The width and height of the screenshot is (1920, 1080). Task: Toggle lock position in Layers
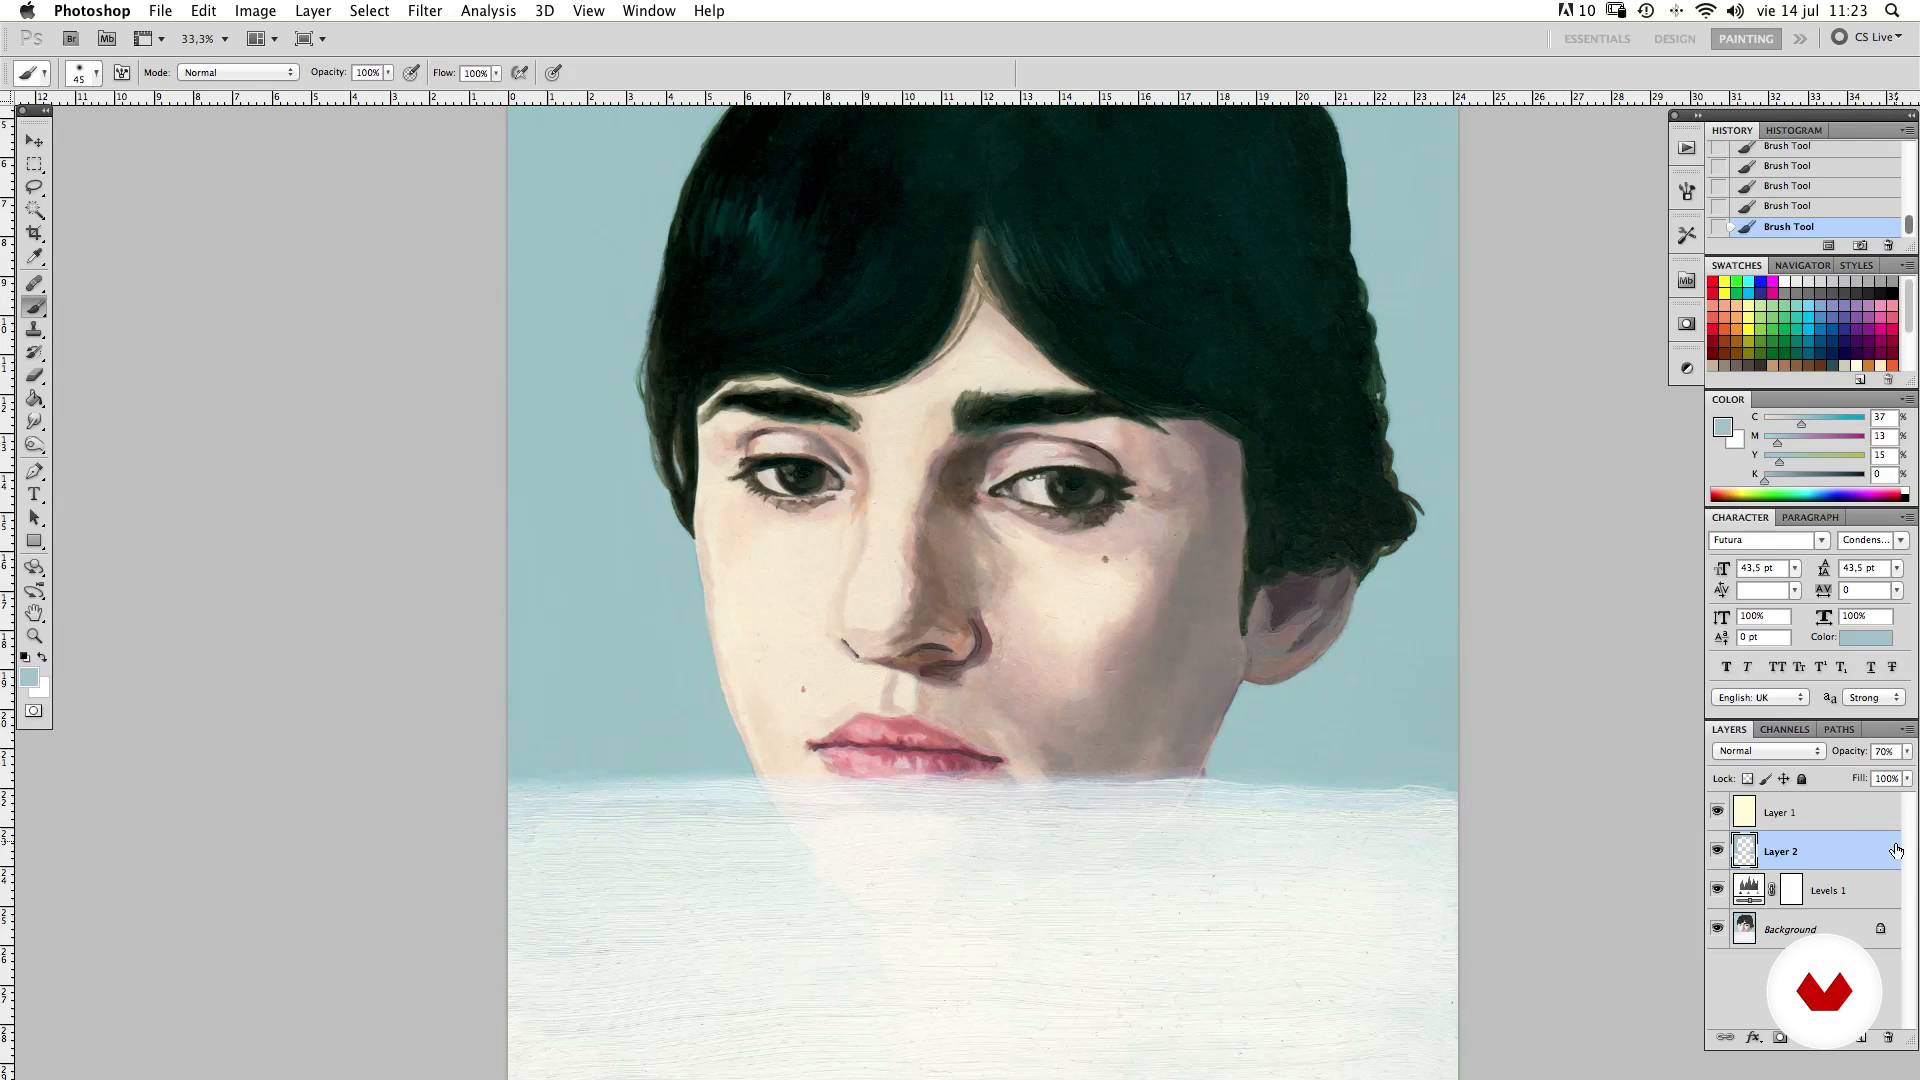[1783, 779]
